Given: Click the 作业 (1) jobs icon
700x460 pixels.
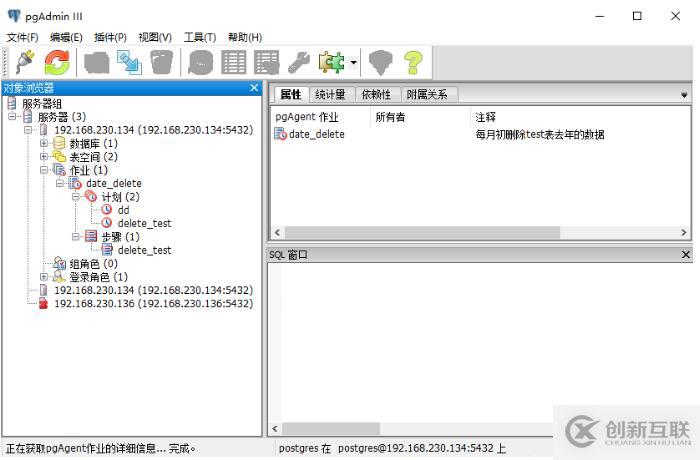Looking at the screenshot, I should pos(59,170).
